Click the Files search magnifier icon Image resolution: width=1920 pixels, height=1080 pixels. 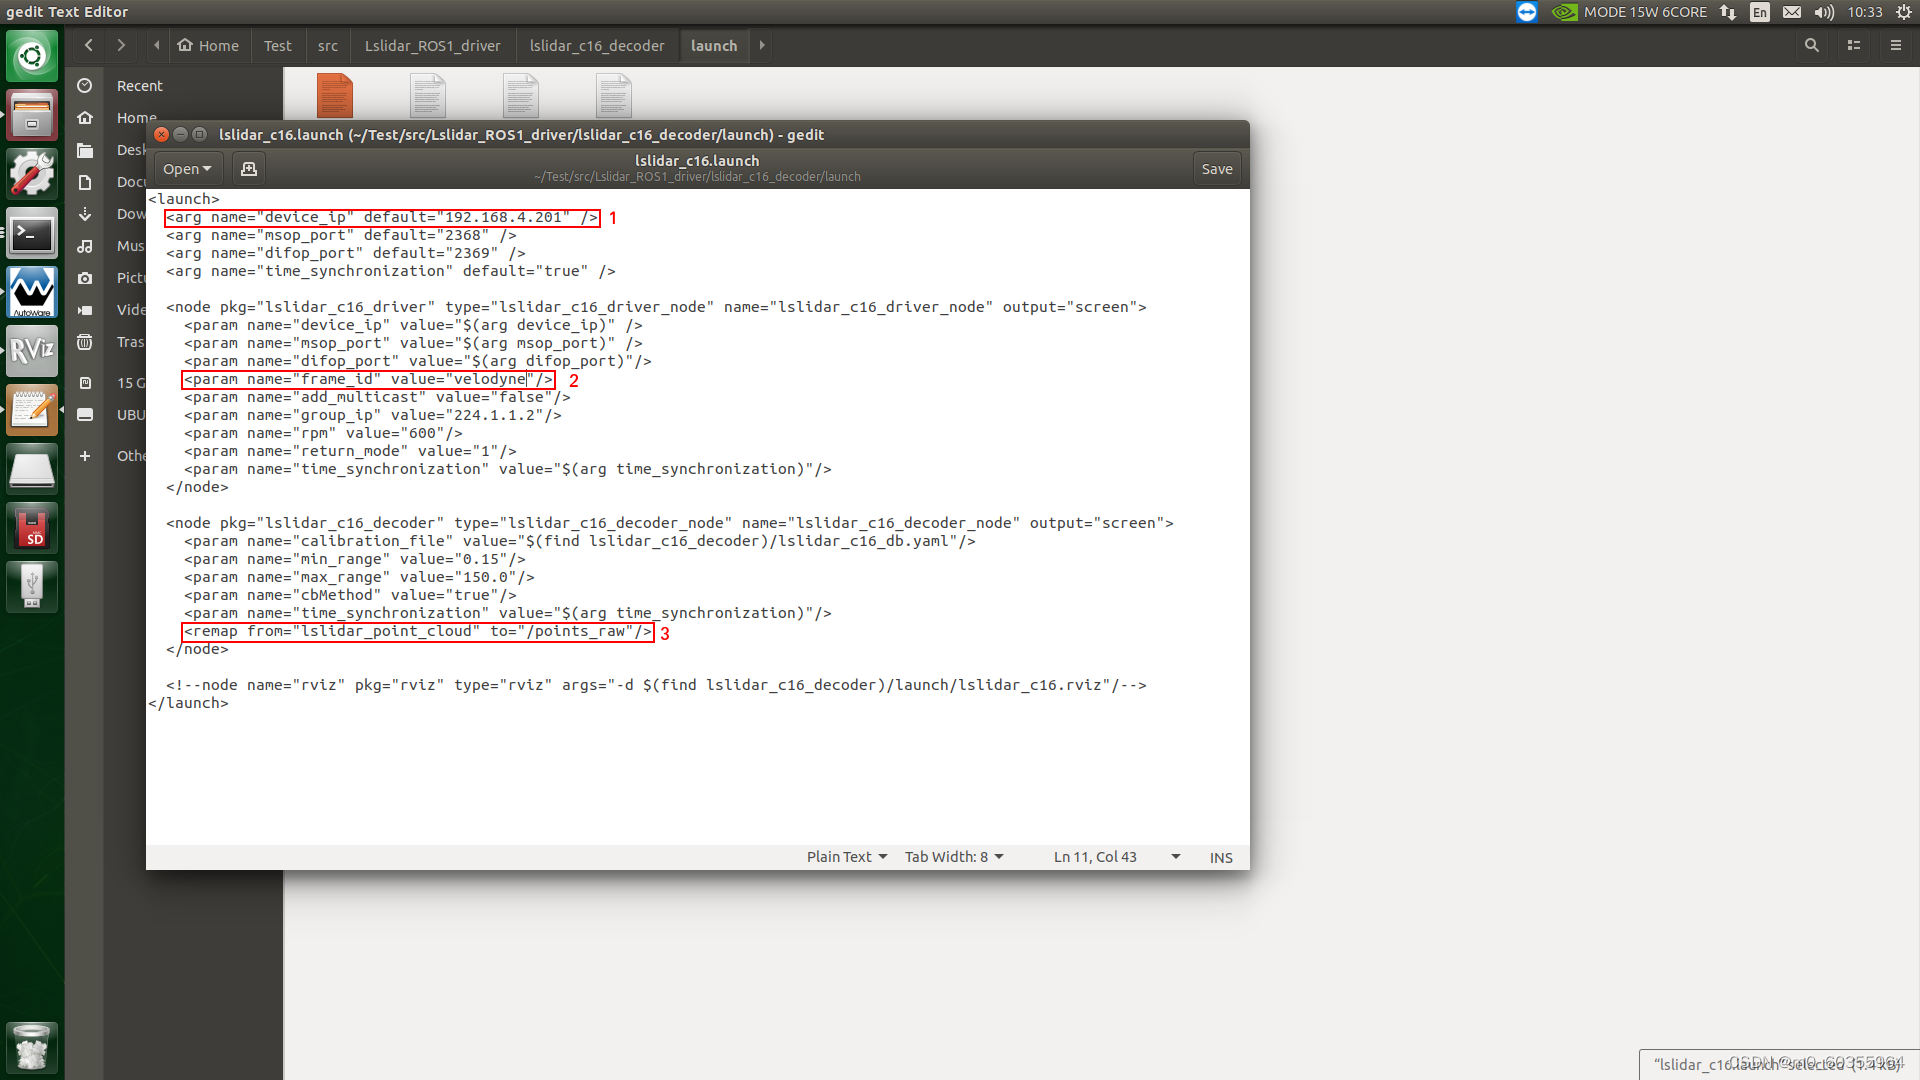[1811, 46]
